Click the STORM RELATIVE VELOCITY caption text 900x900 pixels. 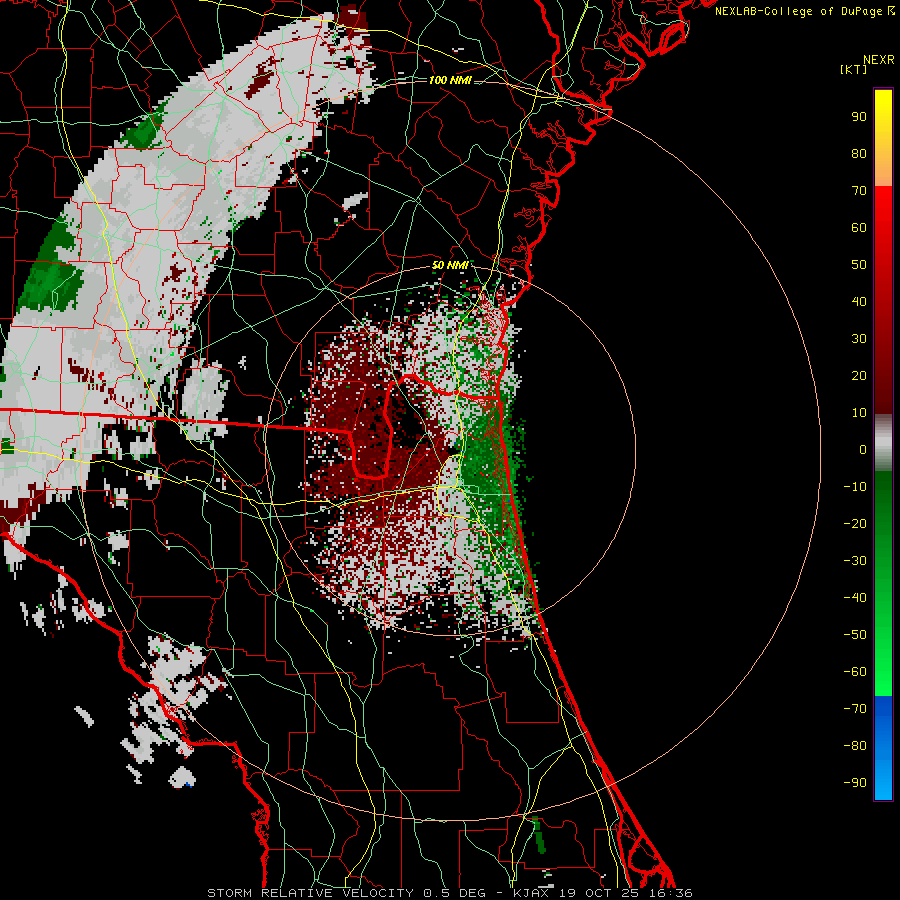(x=310, y=893)
